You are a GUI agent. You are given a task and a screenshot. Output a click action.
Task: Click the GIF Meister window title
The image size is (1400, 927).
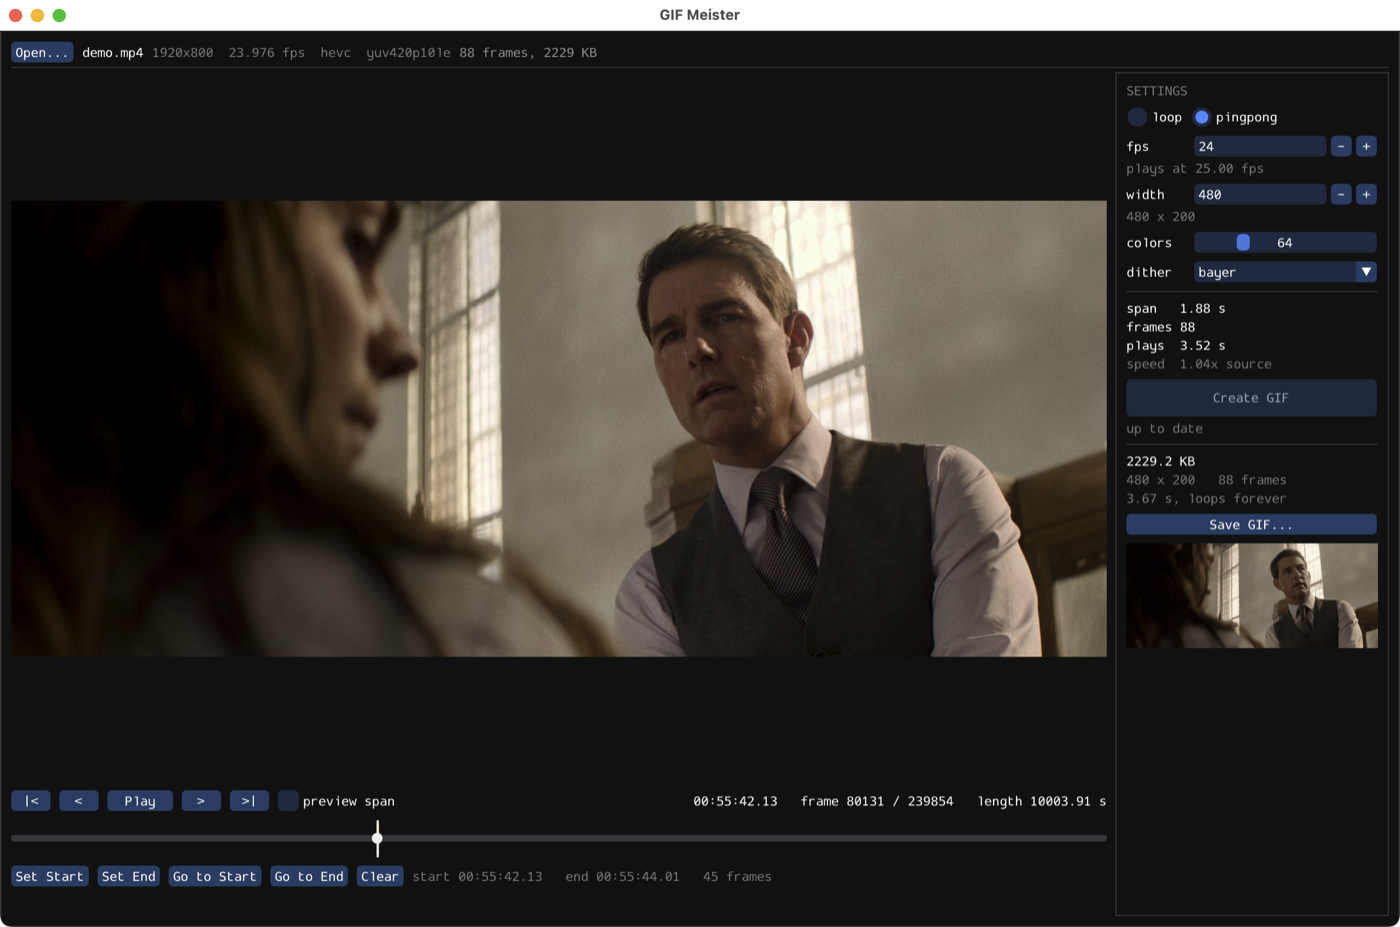pyautogui.click(x=700, y=15)
